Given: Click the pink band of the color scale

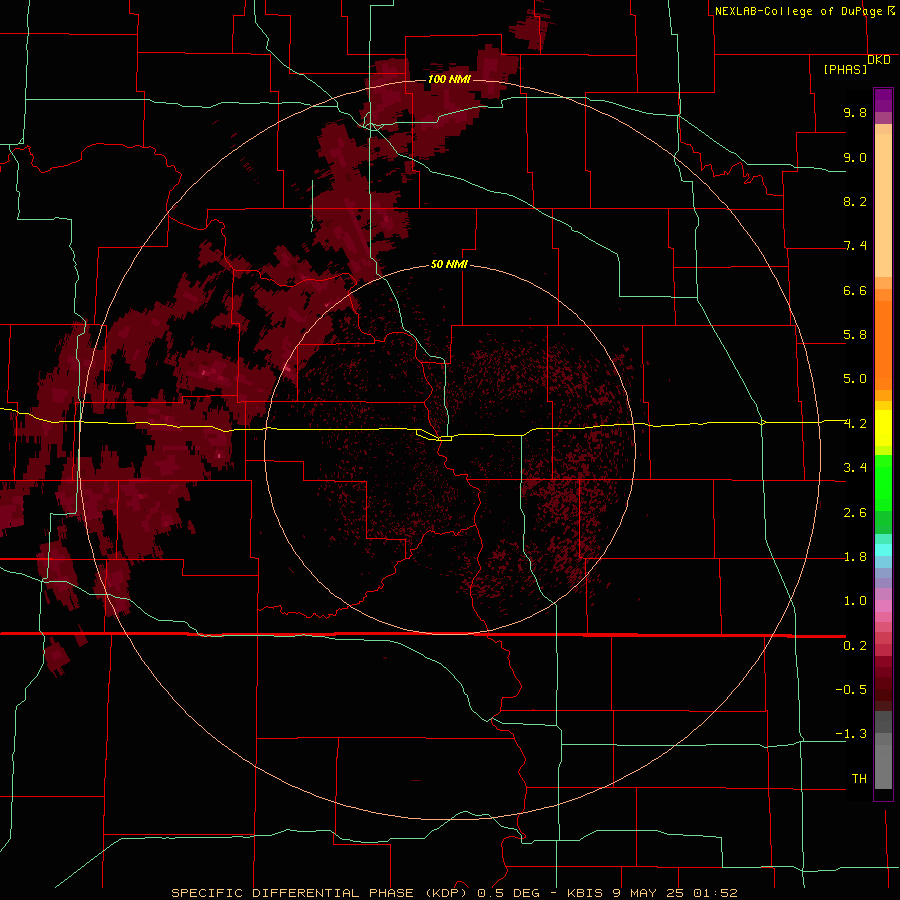Looking at the screenshot, I should 883,606.
